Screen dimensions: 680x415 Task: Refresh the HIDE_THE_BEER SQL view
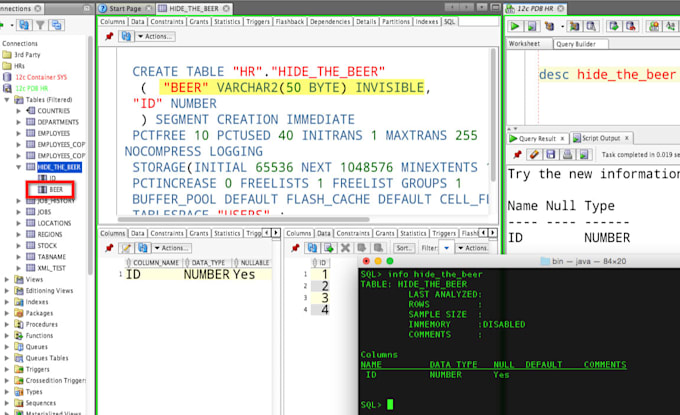126,36
